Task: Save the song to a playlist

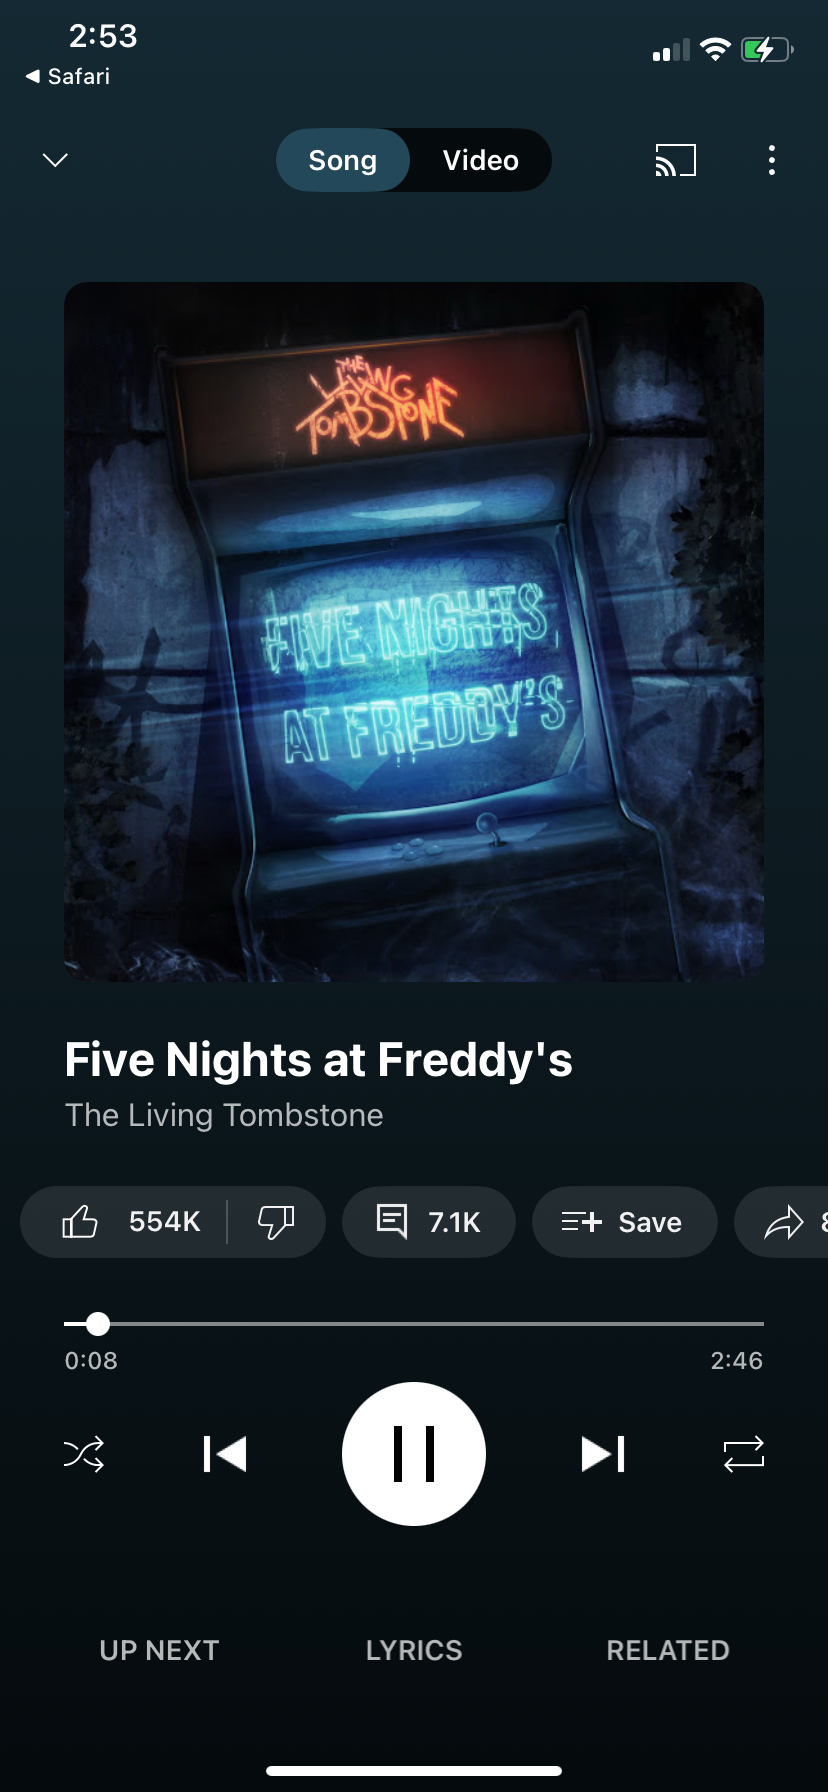Action: tap(624, 1222)
